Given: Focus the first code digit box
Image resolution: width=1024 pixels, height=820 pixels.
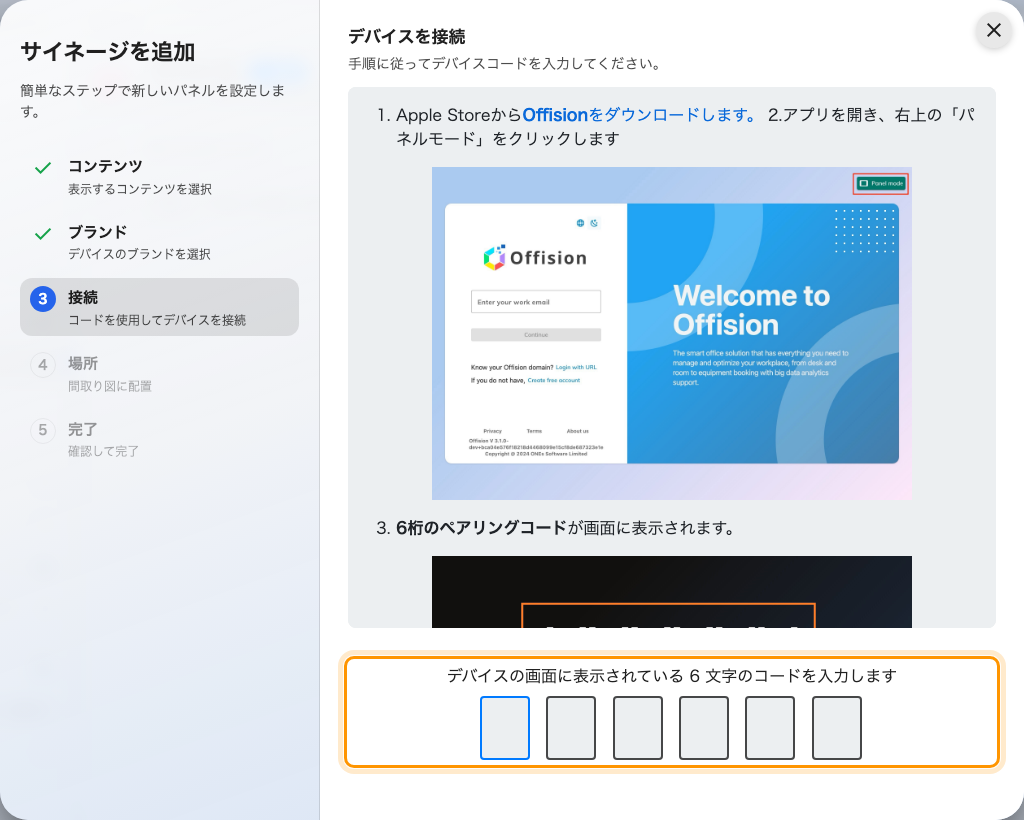Looking at the screenshot, I should (x=505, y=728).
